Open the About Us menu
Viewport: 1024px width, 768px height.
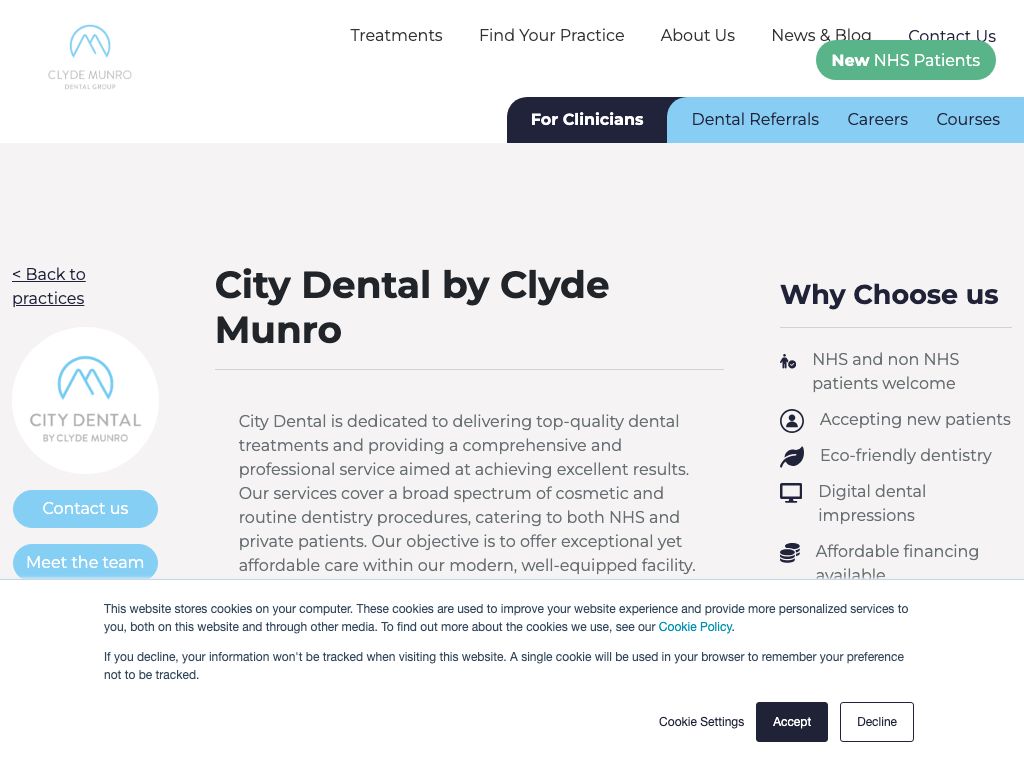pos(697,35)
